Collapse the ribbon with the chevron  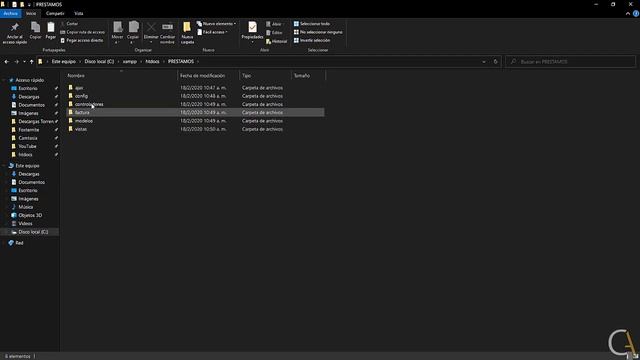tap(628, 13)
